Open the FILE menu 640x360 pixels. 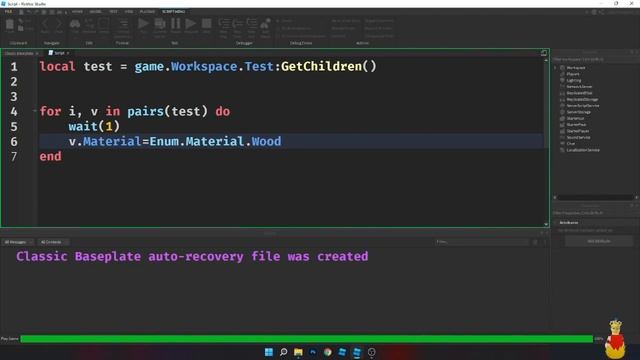8,11
